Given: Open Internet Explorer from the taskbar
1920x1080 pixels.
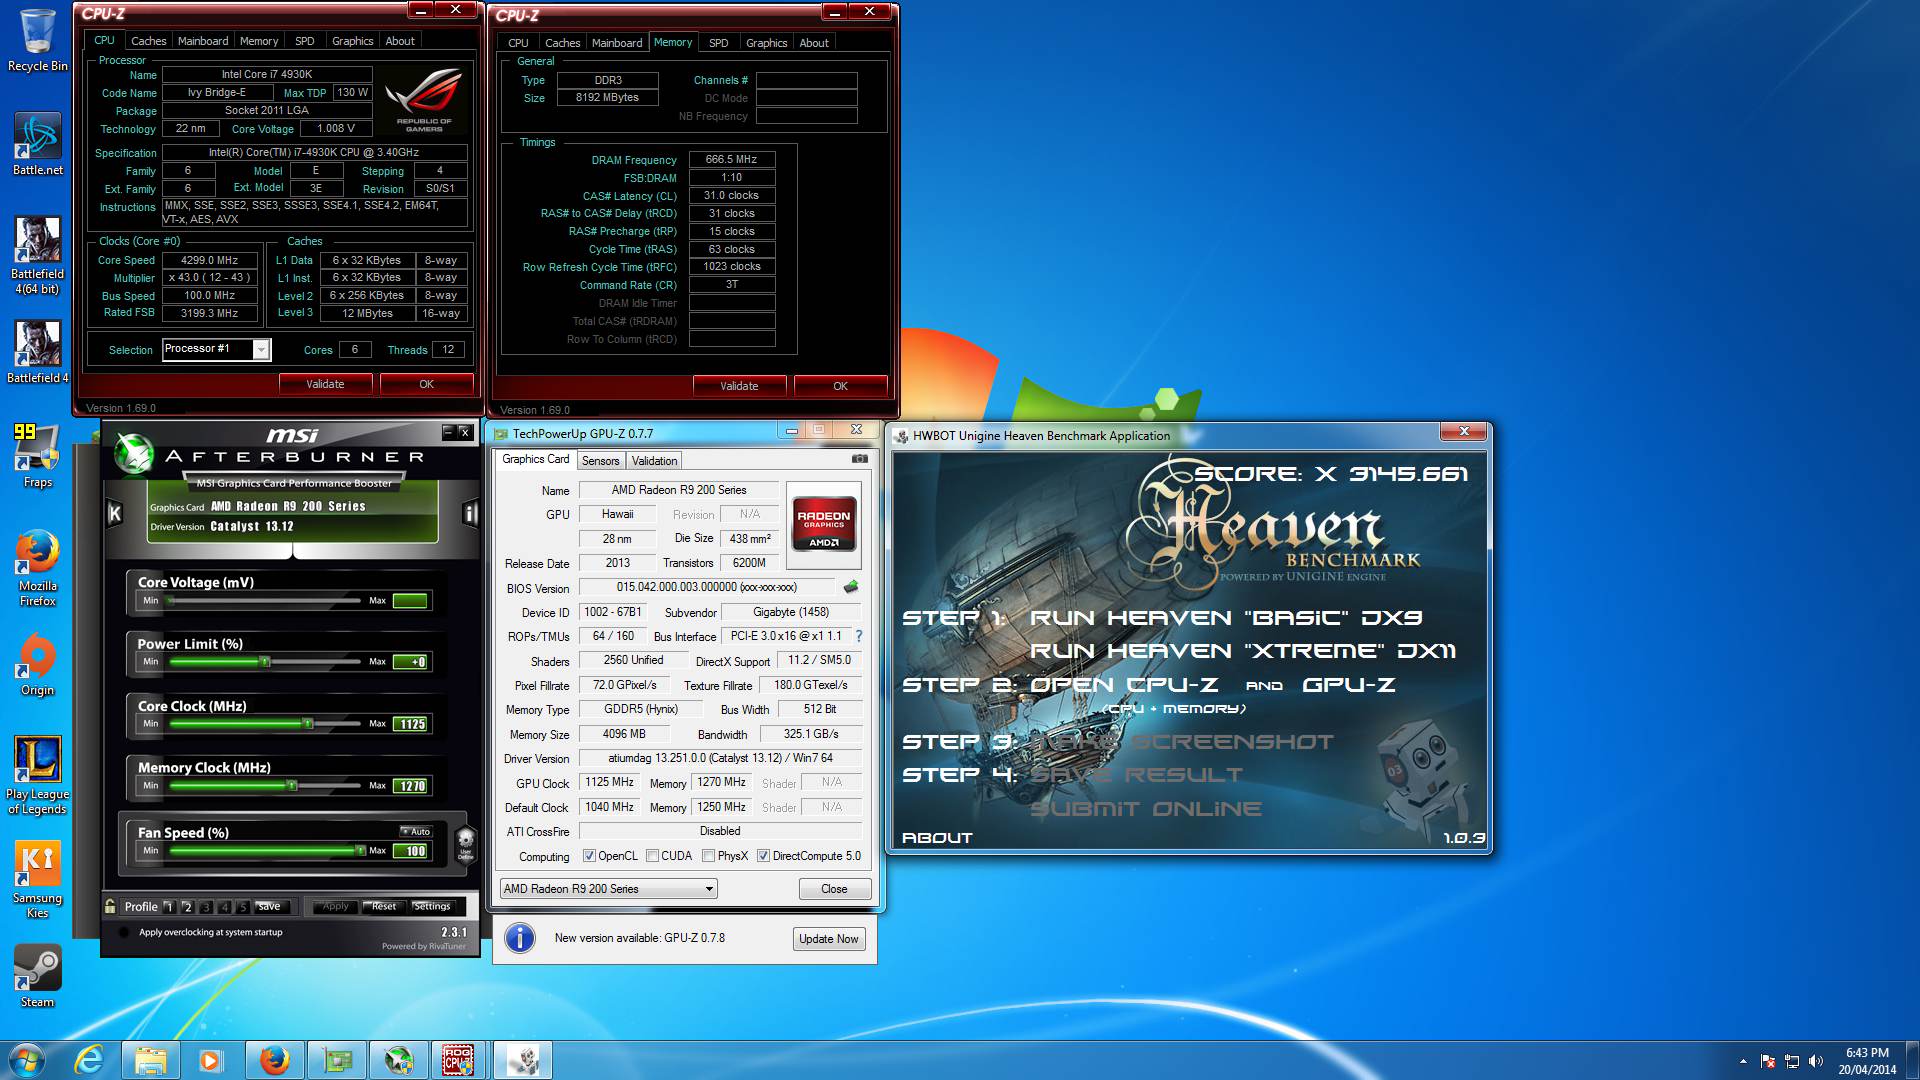Looking at the screenshot, I should [x=90, y=1060].
